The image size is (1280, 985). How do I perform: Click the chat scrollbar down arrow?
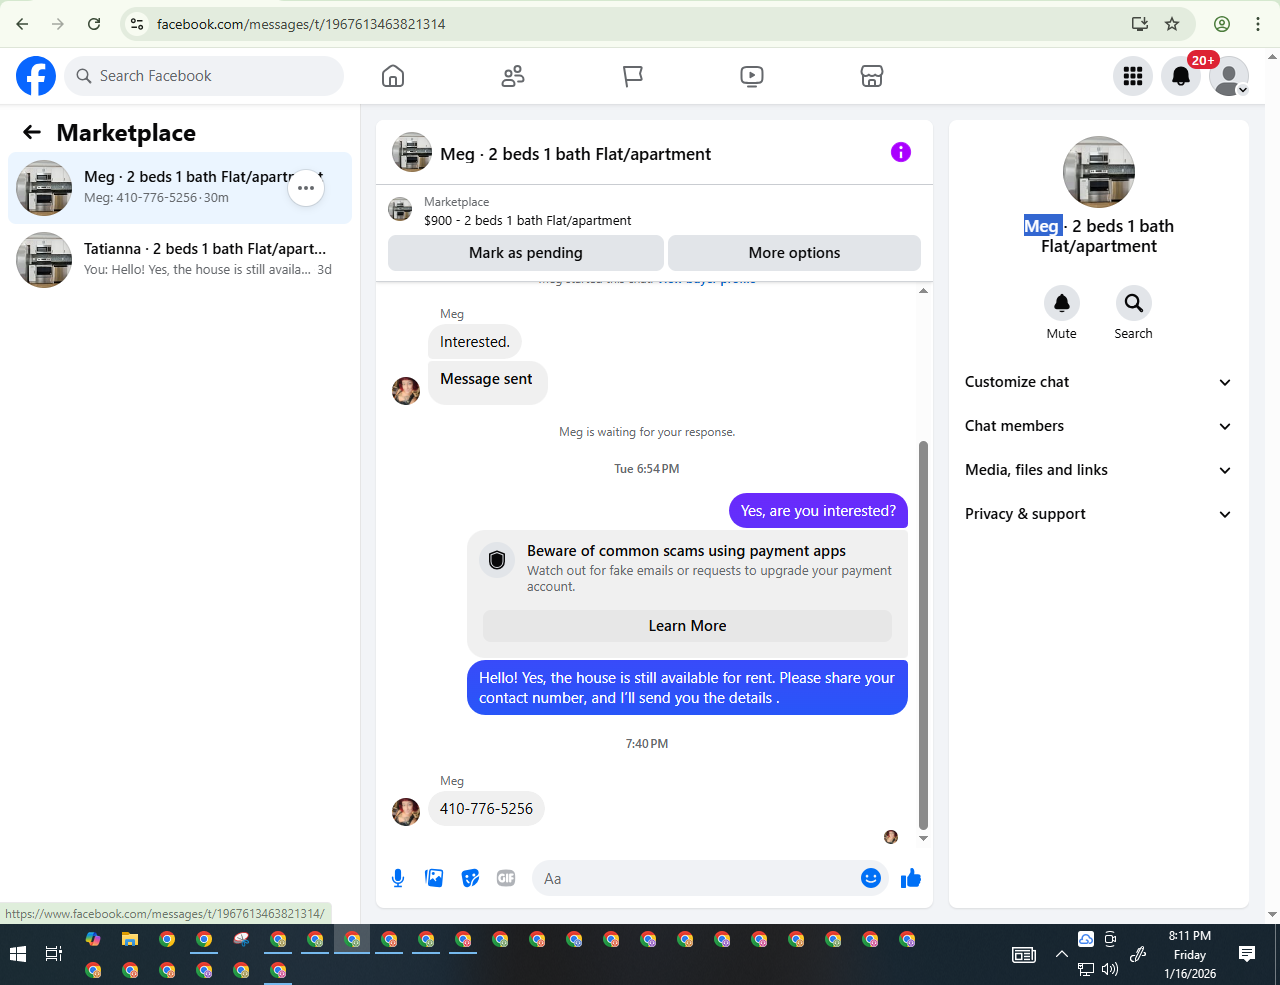923,838
